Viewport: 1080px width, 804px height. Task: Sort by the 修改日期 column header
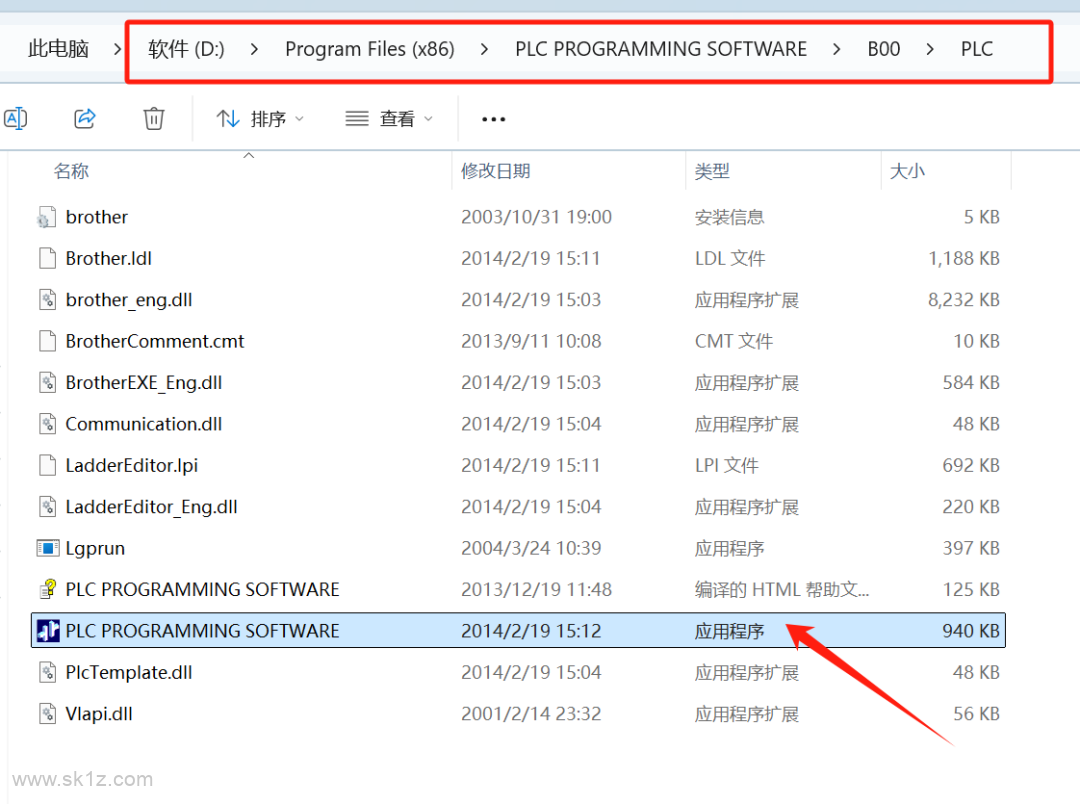click(x=496, y=171)
